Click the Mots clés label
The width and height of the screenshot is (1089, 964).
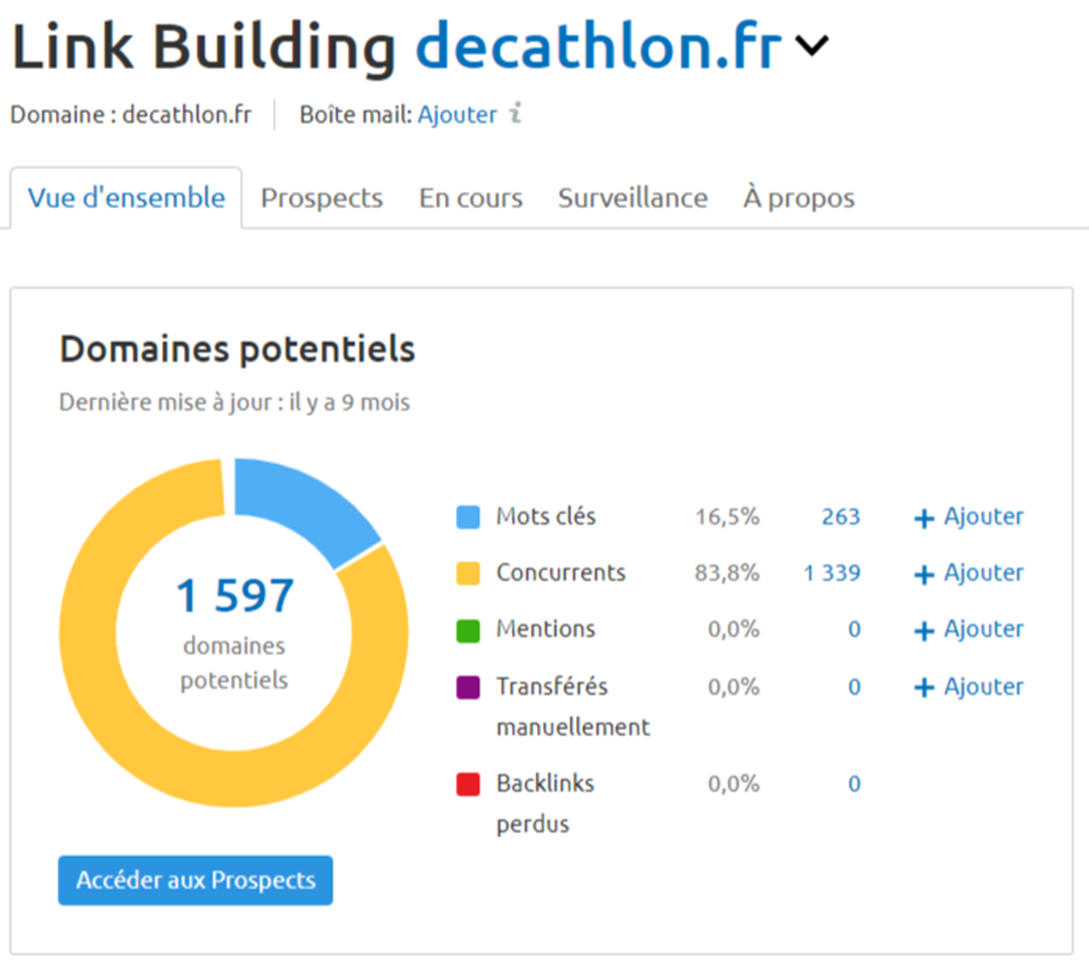tap(546, 517)
